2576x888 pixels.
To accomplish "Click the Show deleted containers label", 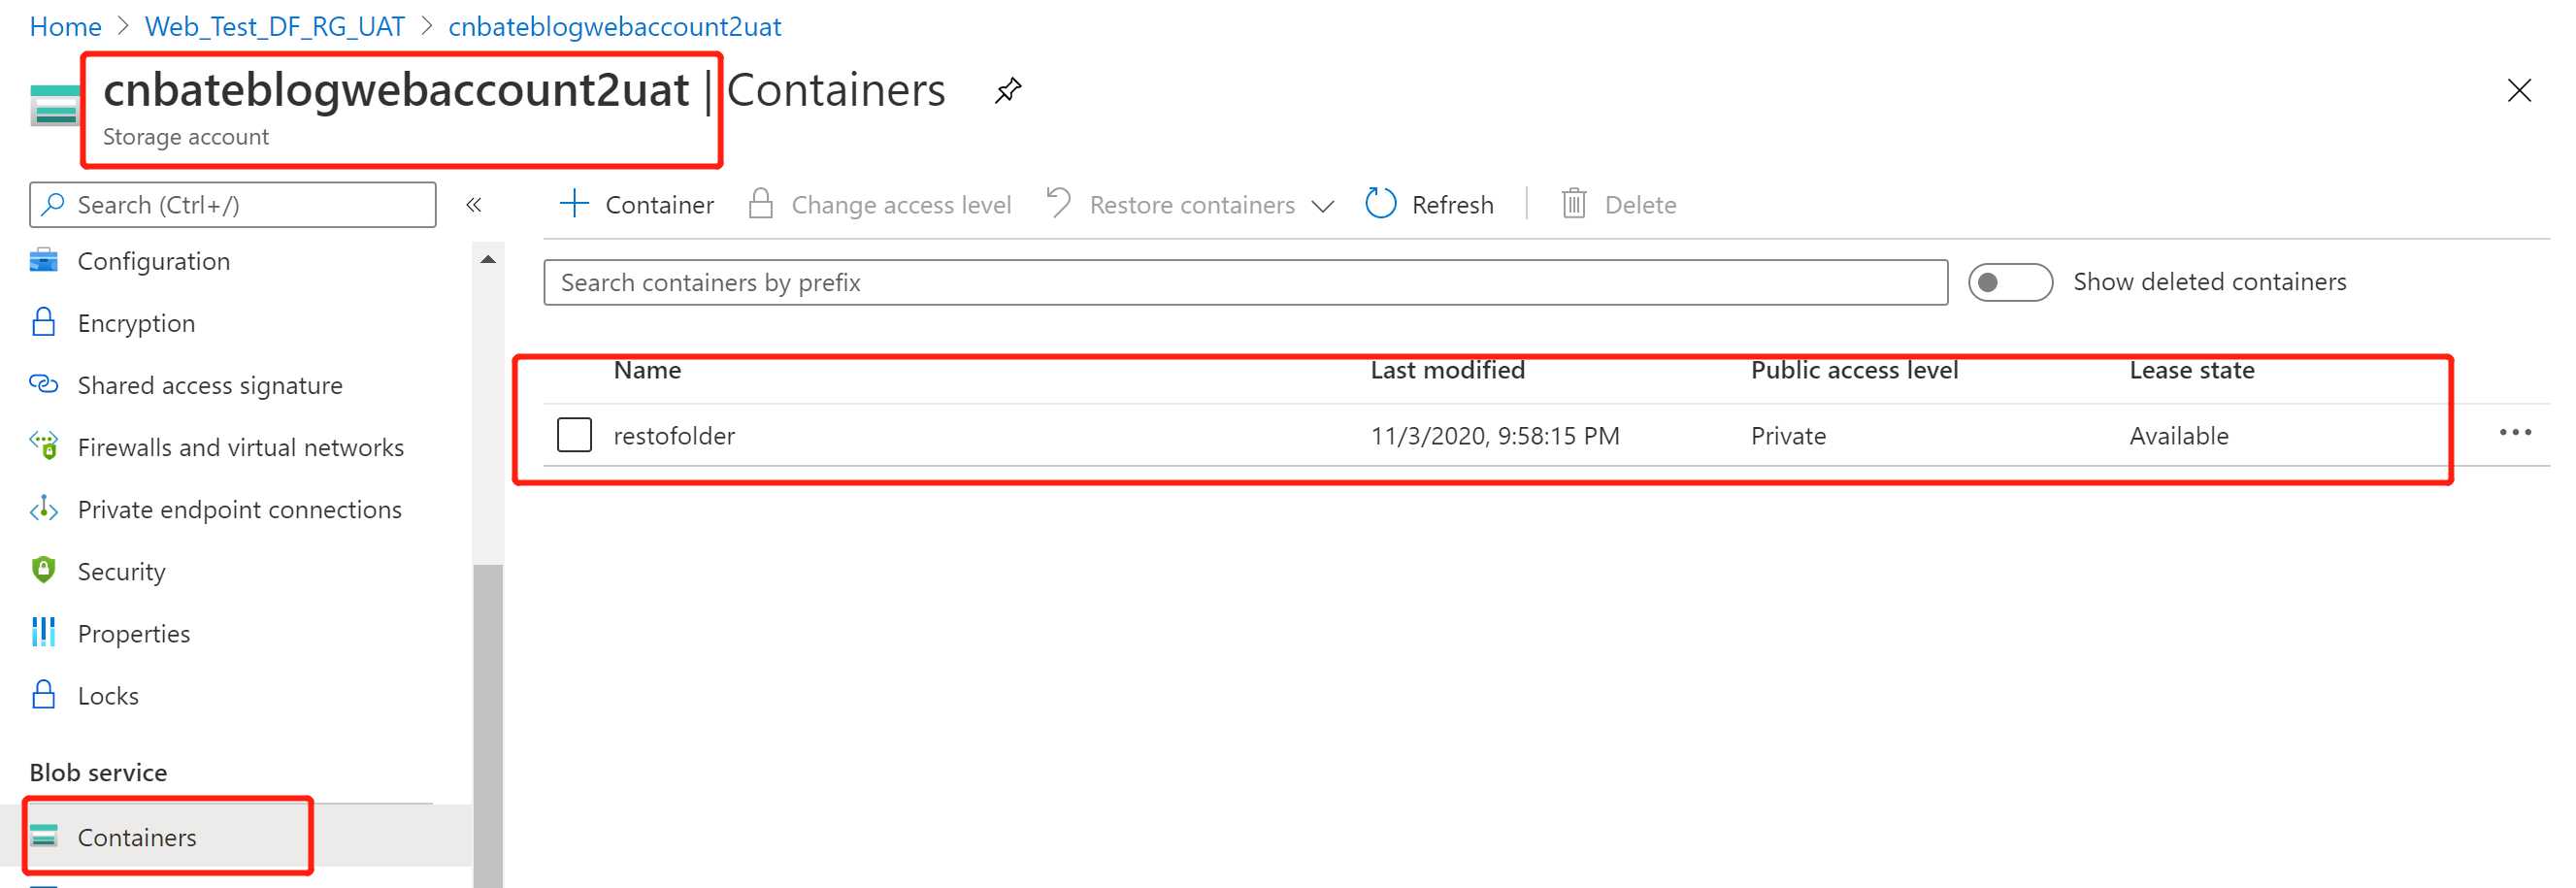I will pos(2210,282).
